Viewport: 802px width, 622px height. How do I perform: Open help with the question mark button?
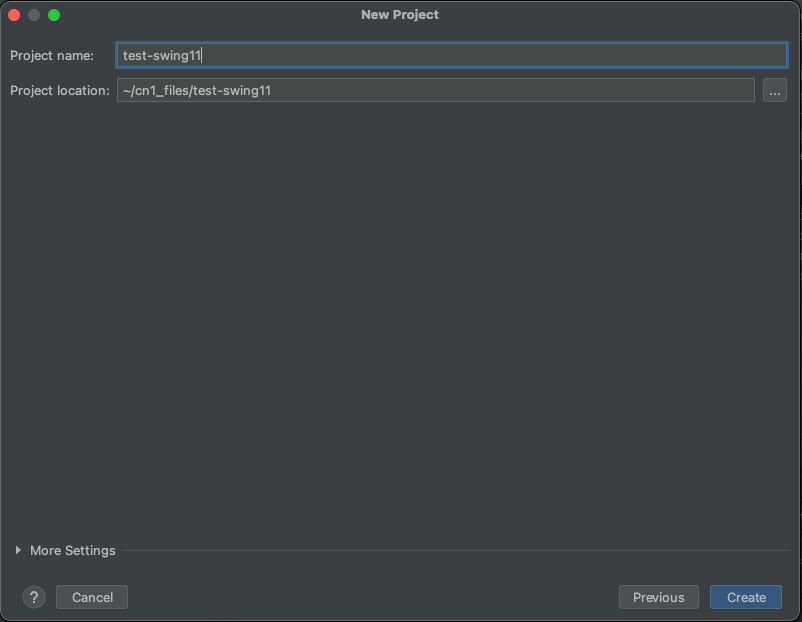[x=34, y=597]
